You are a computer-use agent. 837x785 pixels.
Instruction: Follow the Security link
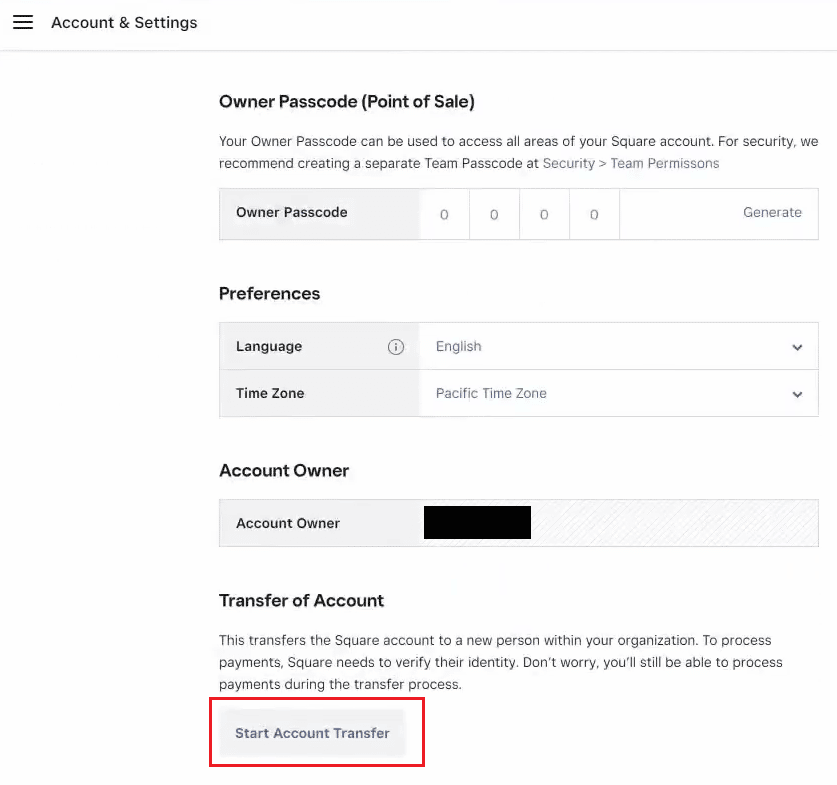coord(568,163)
